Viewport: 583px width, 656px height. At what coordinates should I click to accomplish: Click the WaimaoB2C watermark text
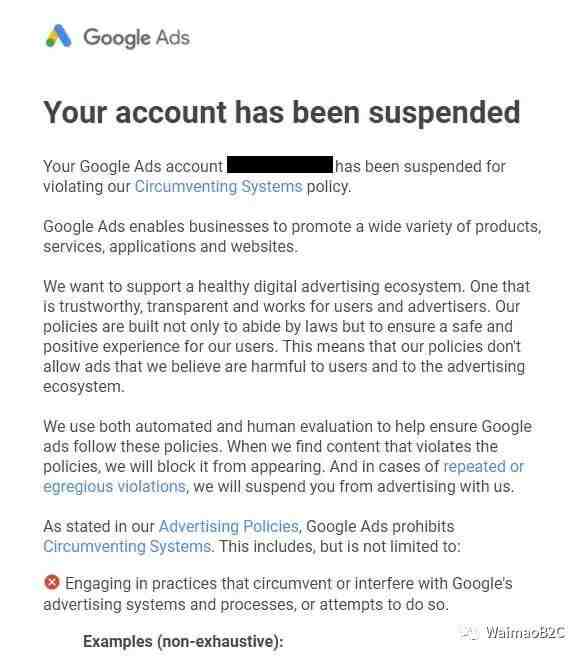[525, 632]
